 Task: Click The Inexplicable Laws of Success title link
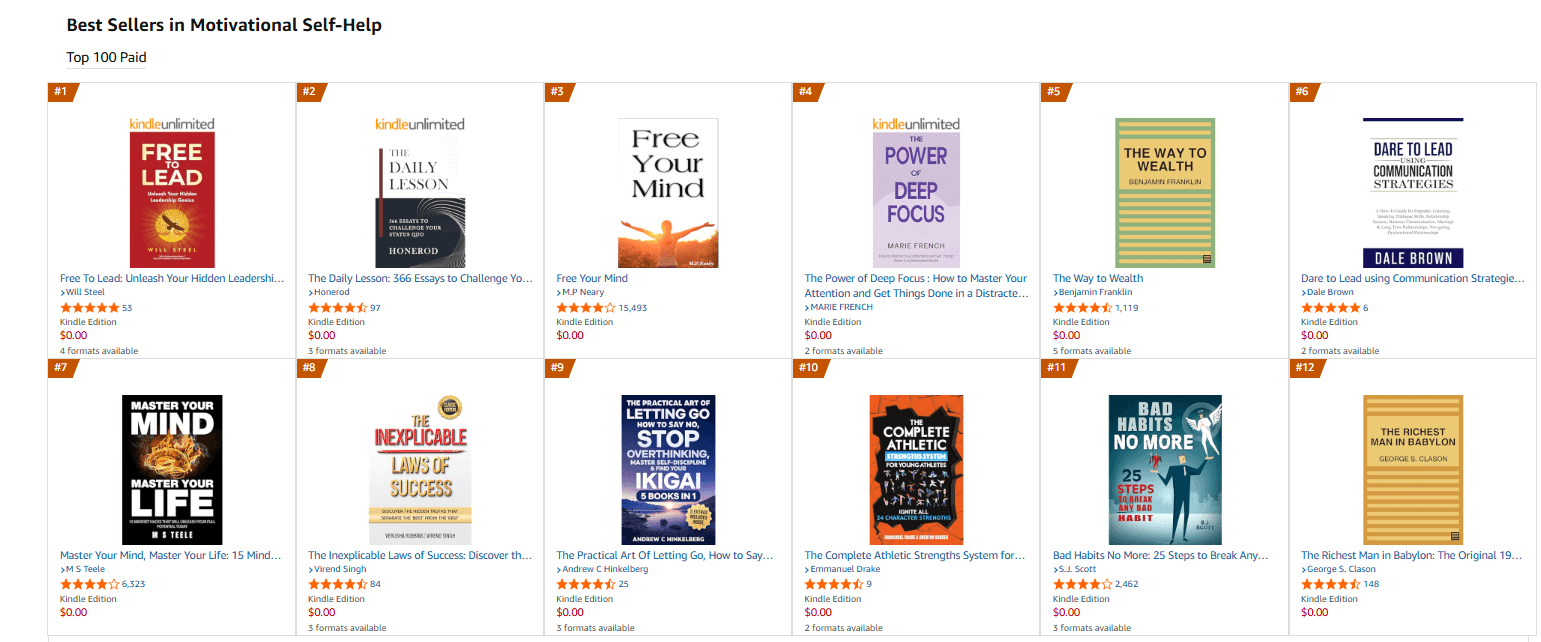tap(420, 555)
